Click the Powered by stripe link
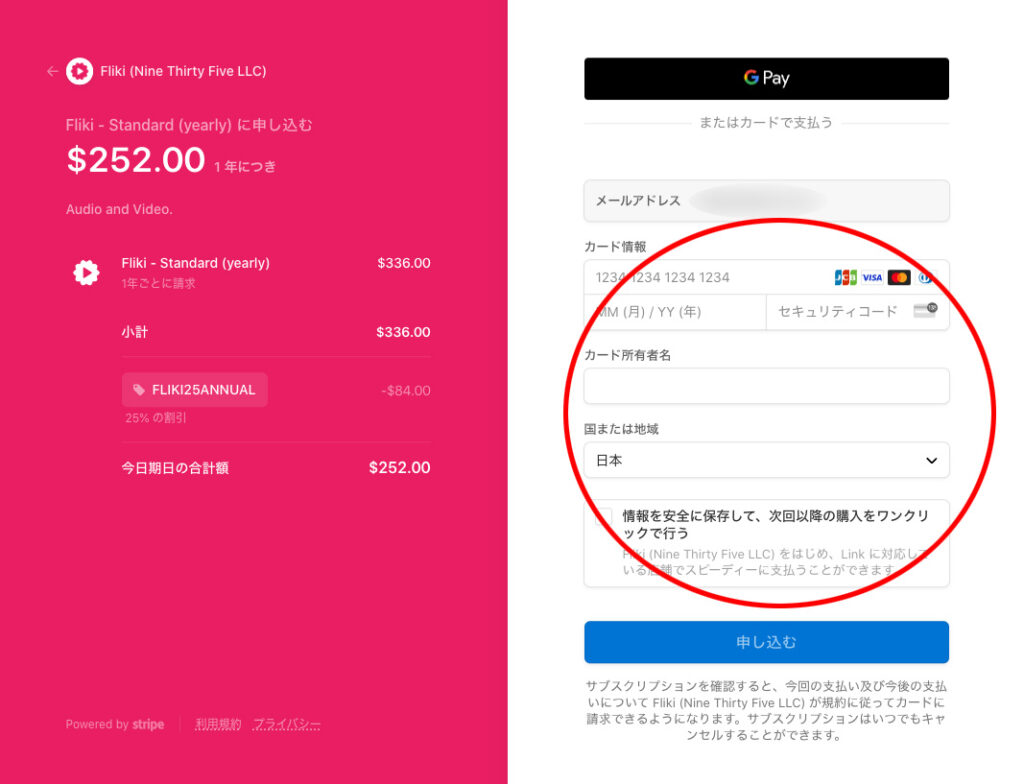Image resolution: width=1024 pixels, height=784 pixels. 115,724
